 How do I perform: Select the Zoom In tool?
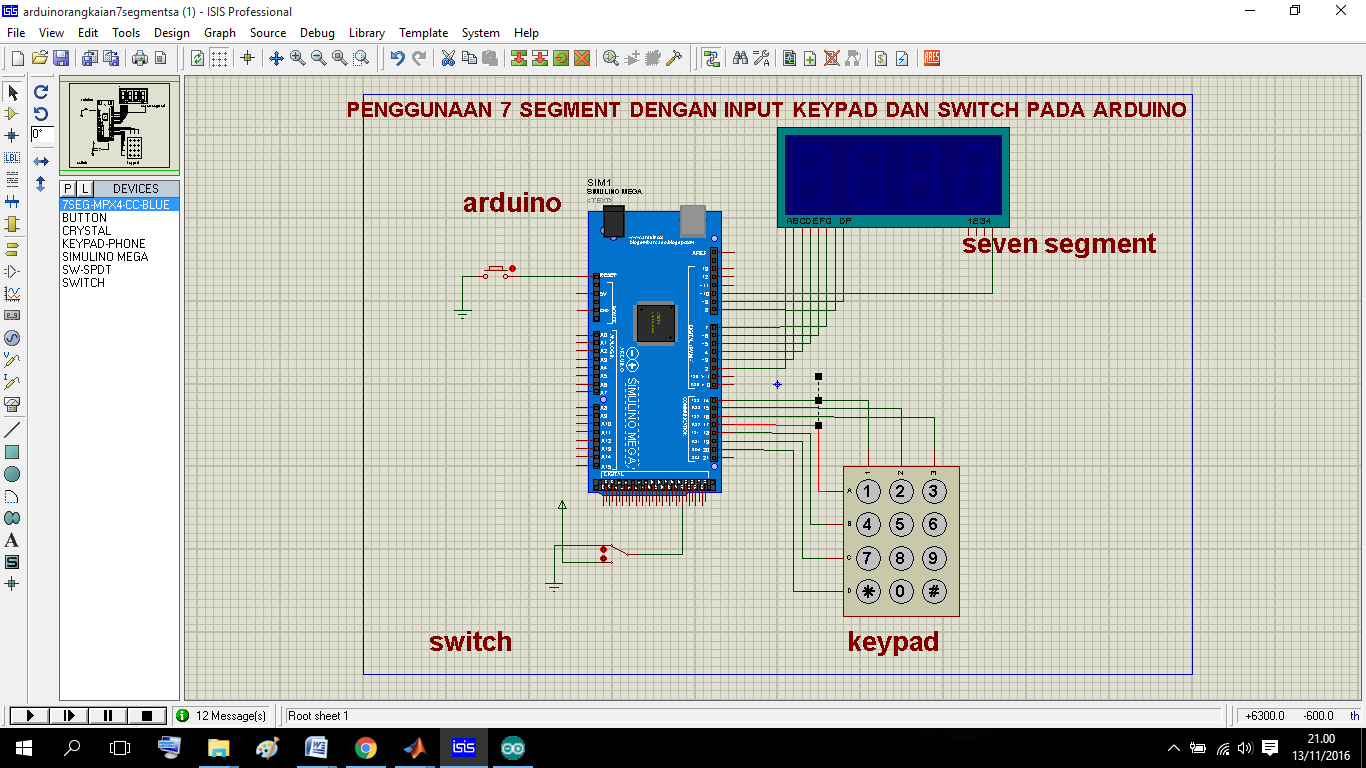tap(298, 58)
